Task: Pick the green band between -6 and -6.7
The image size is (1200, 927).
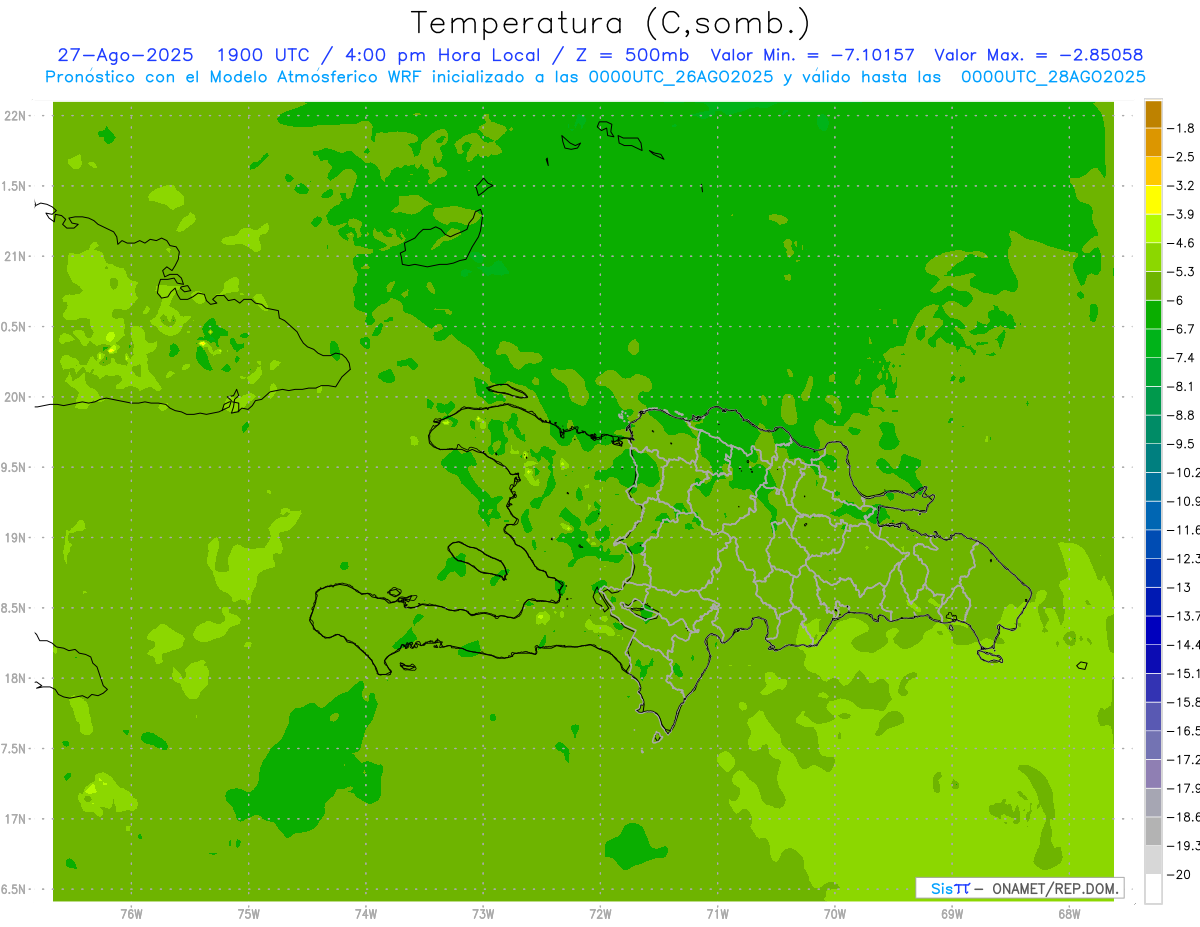Action: 1153,315
